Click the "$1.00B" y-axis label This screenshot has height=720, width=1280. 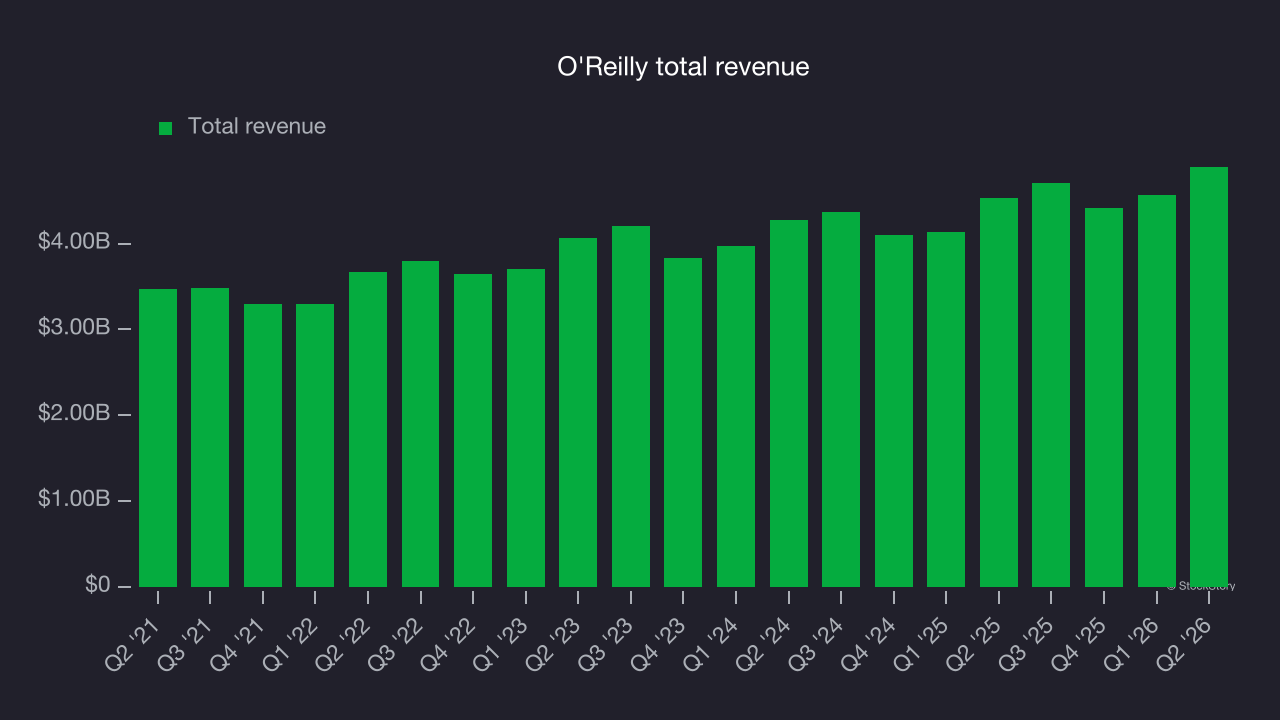[73, 500]
